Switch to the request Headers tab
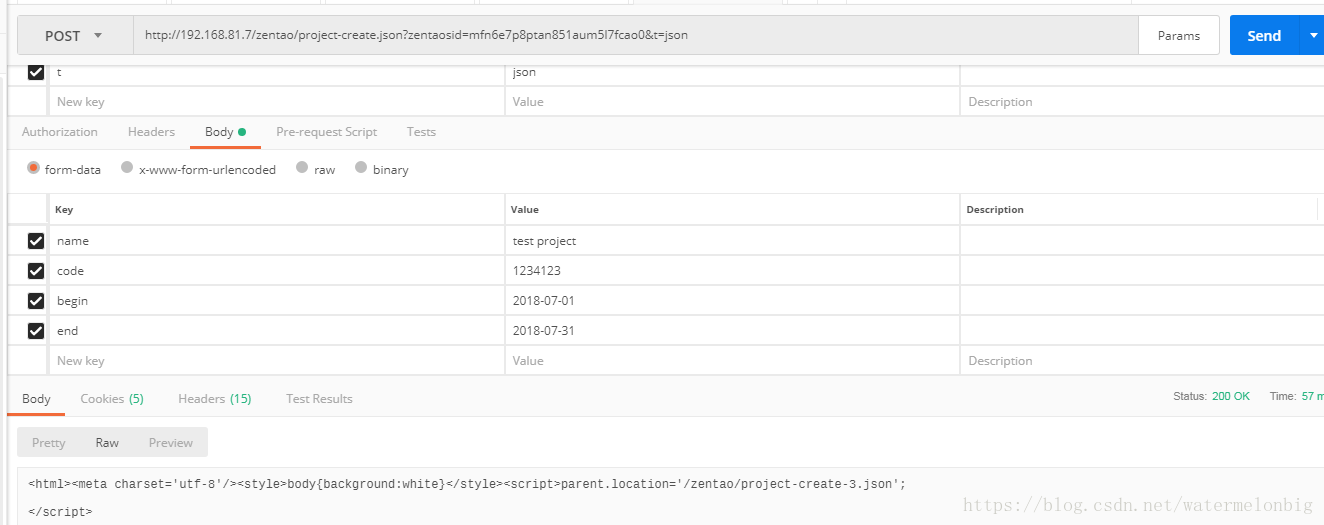 [x=151, y=132]
